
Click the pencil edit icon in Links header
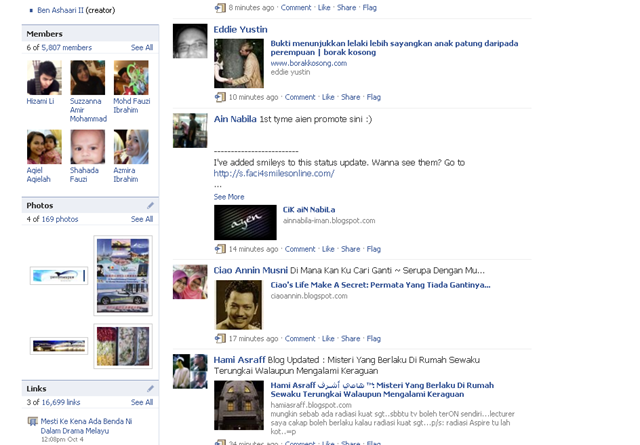coord(150,389)
